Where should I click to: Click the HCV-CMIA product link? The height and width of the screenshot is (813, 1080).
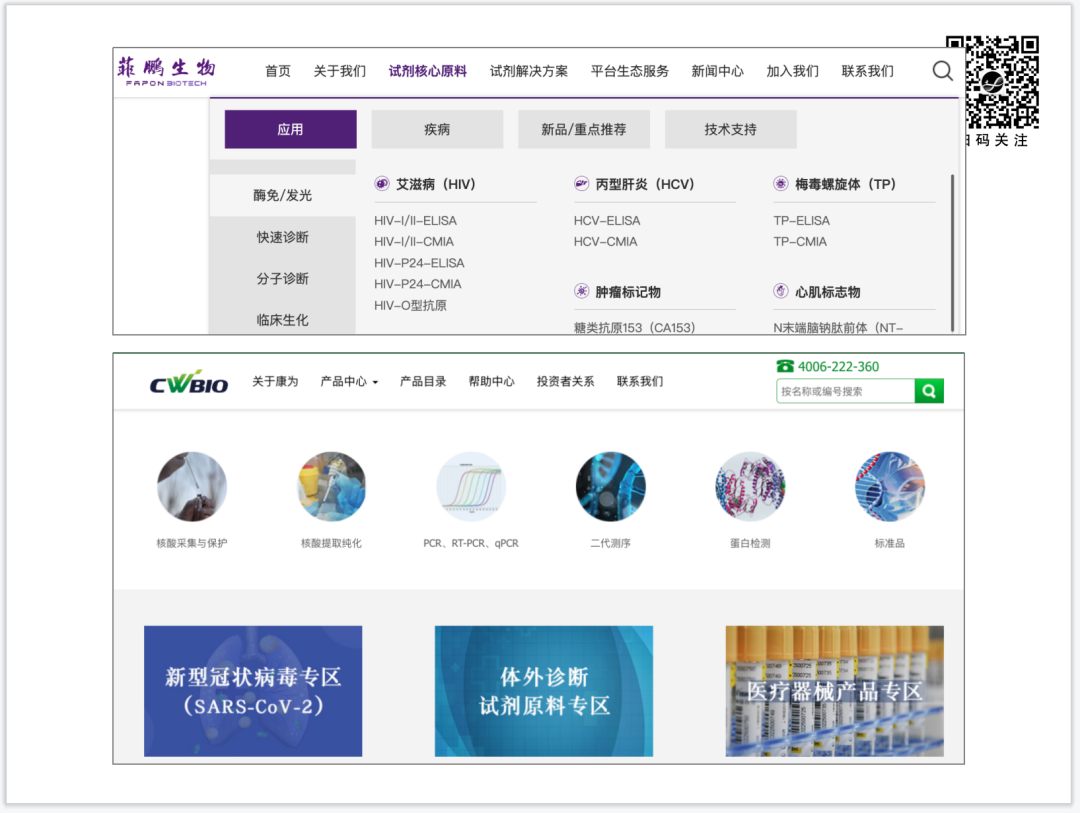(x=605, y=242)
